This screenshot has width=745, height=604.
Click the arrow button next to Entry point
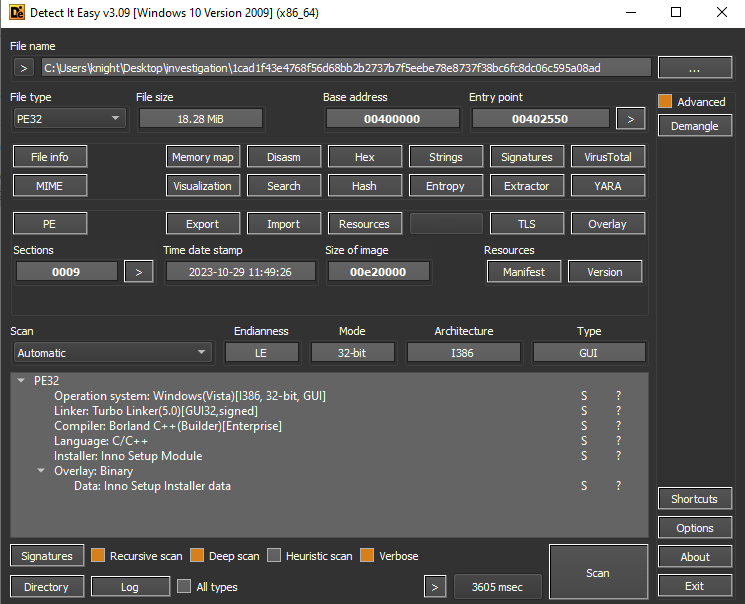pos(630,119)
